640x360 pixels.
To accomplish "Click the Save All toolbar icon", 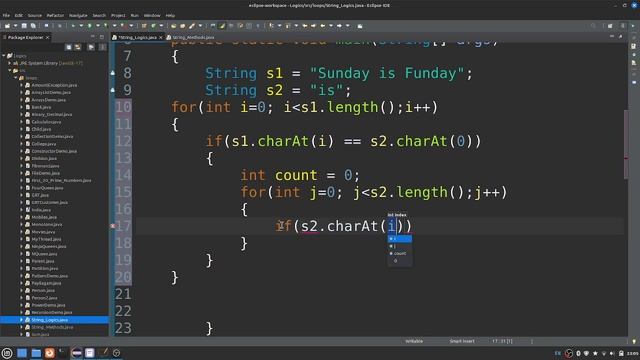I will coord(33,26).
